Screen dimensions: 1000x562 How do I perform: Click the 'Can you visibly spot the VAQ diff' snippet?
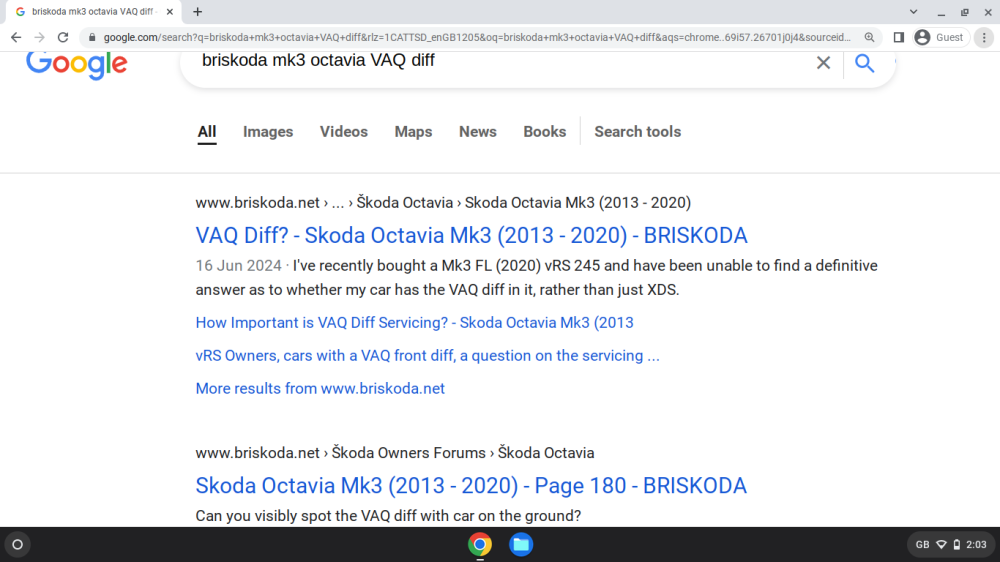click(x=388, y=515)
